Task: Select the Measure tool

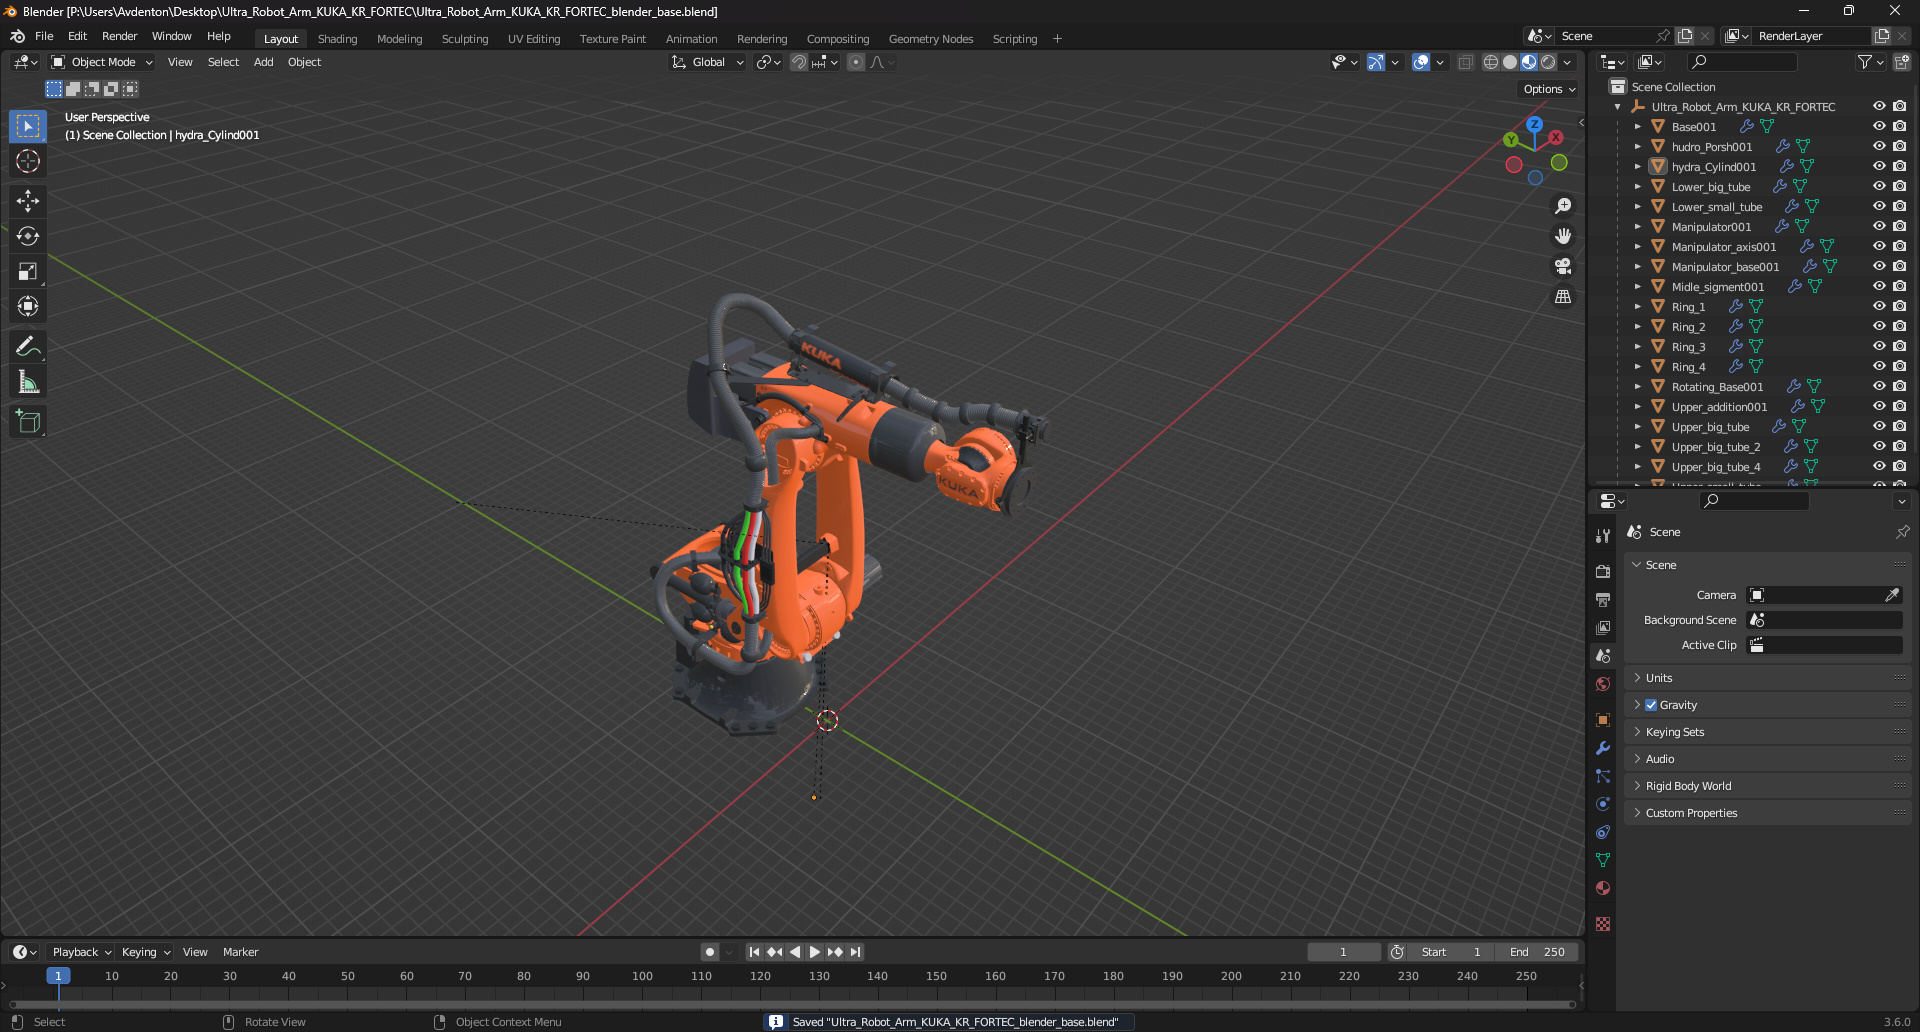Action: pyautogui.click(x=28, y=382)
